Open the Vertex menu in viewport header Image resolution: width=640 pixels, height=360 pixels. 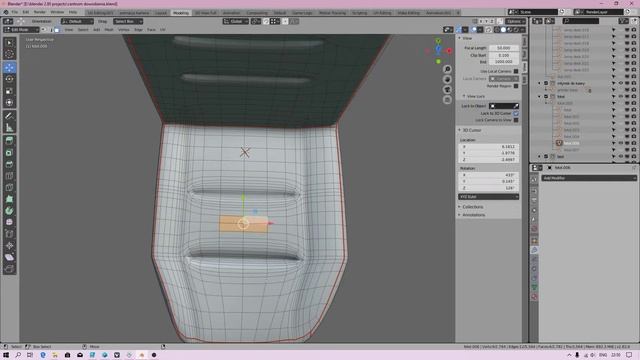click(x=124, y=30)
